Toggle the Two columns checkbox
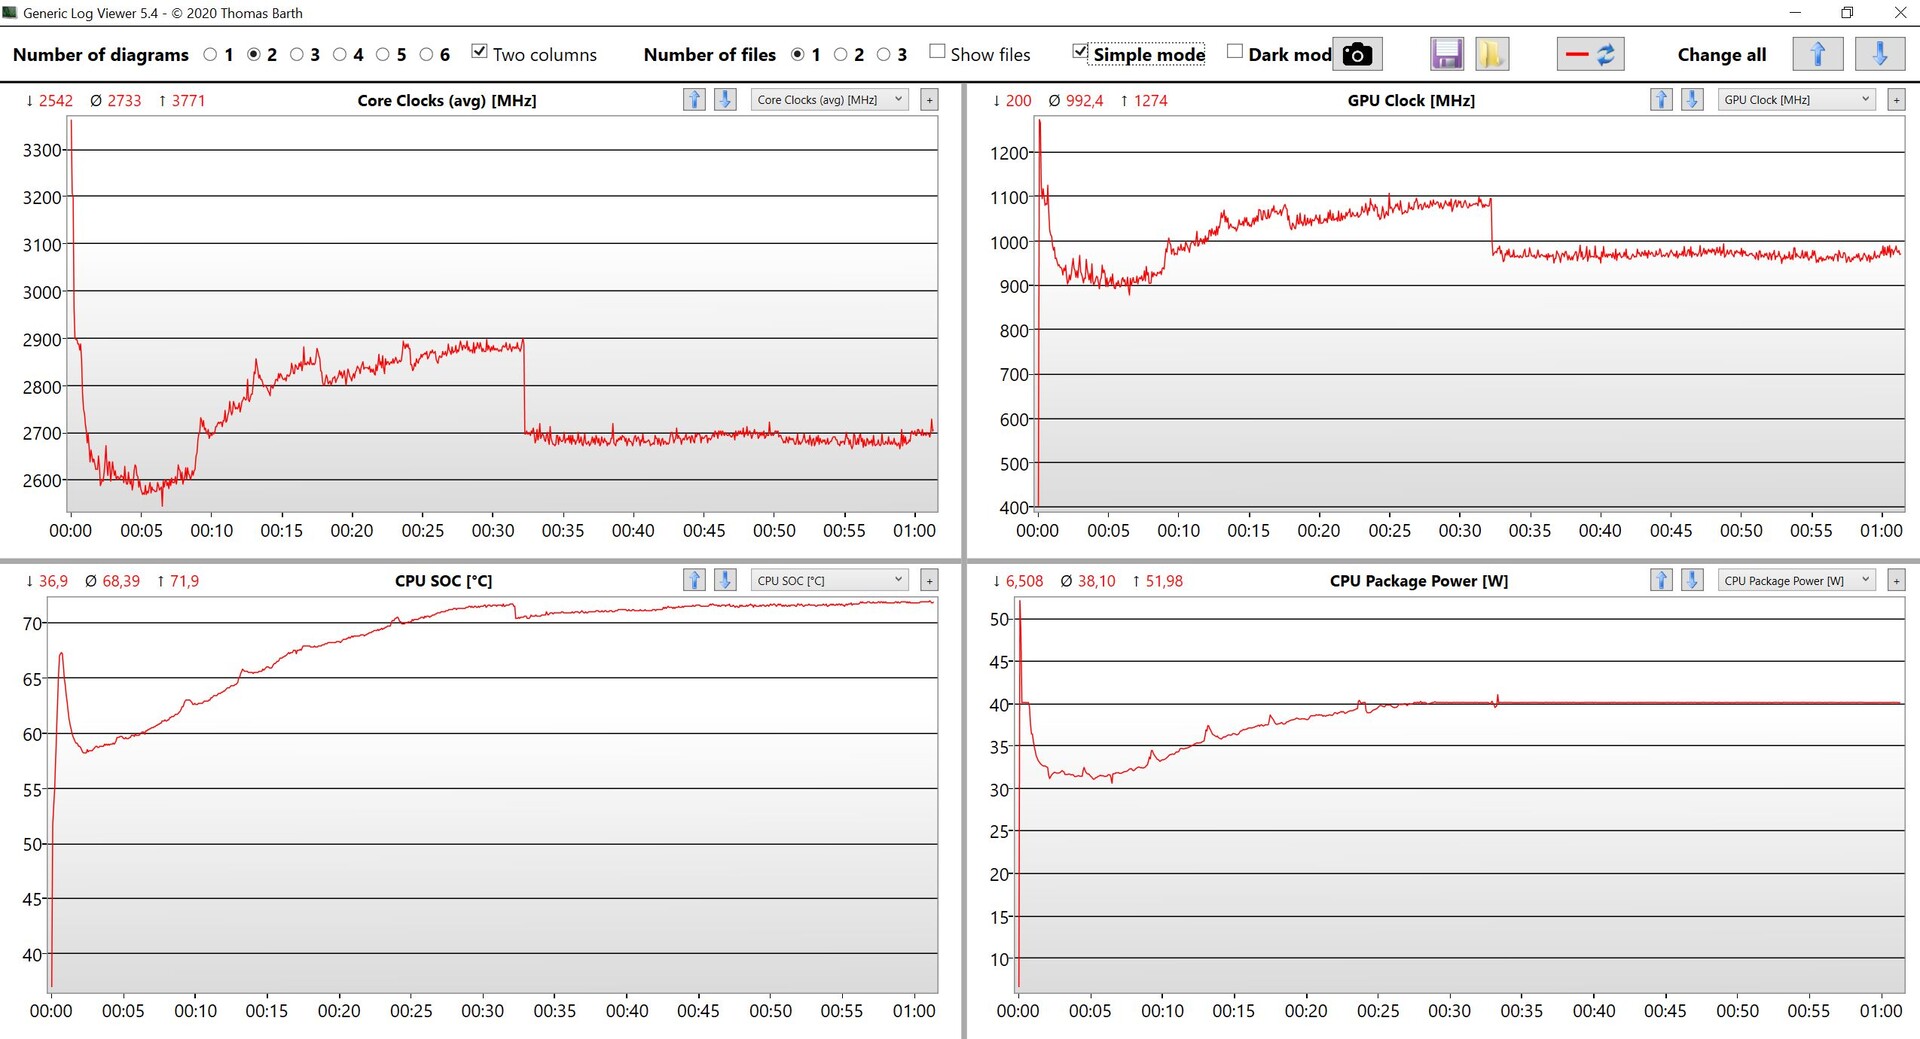 tap(480, 52)
